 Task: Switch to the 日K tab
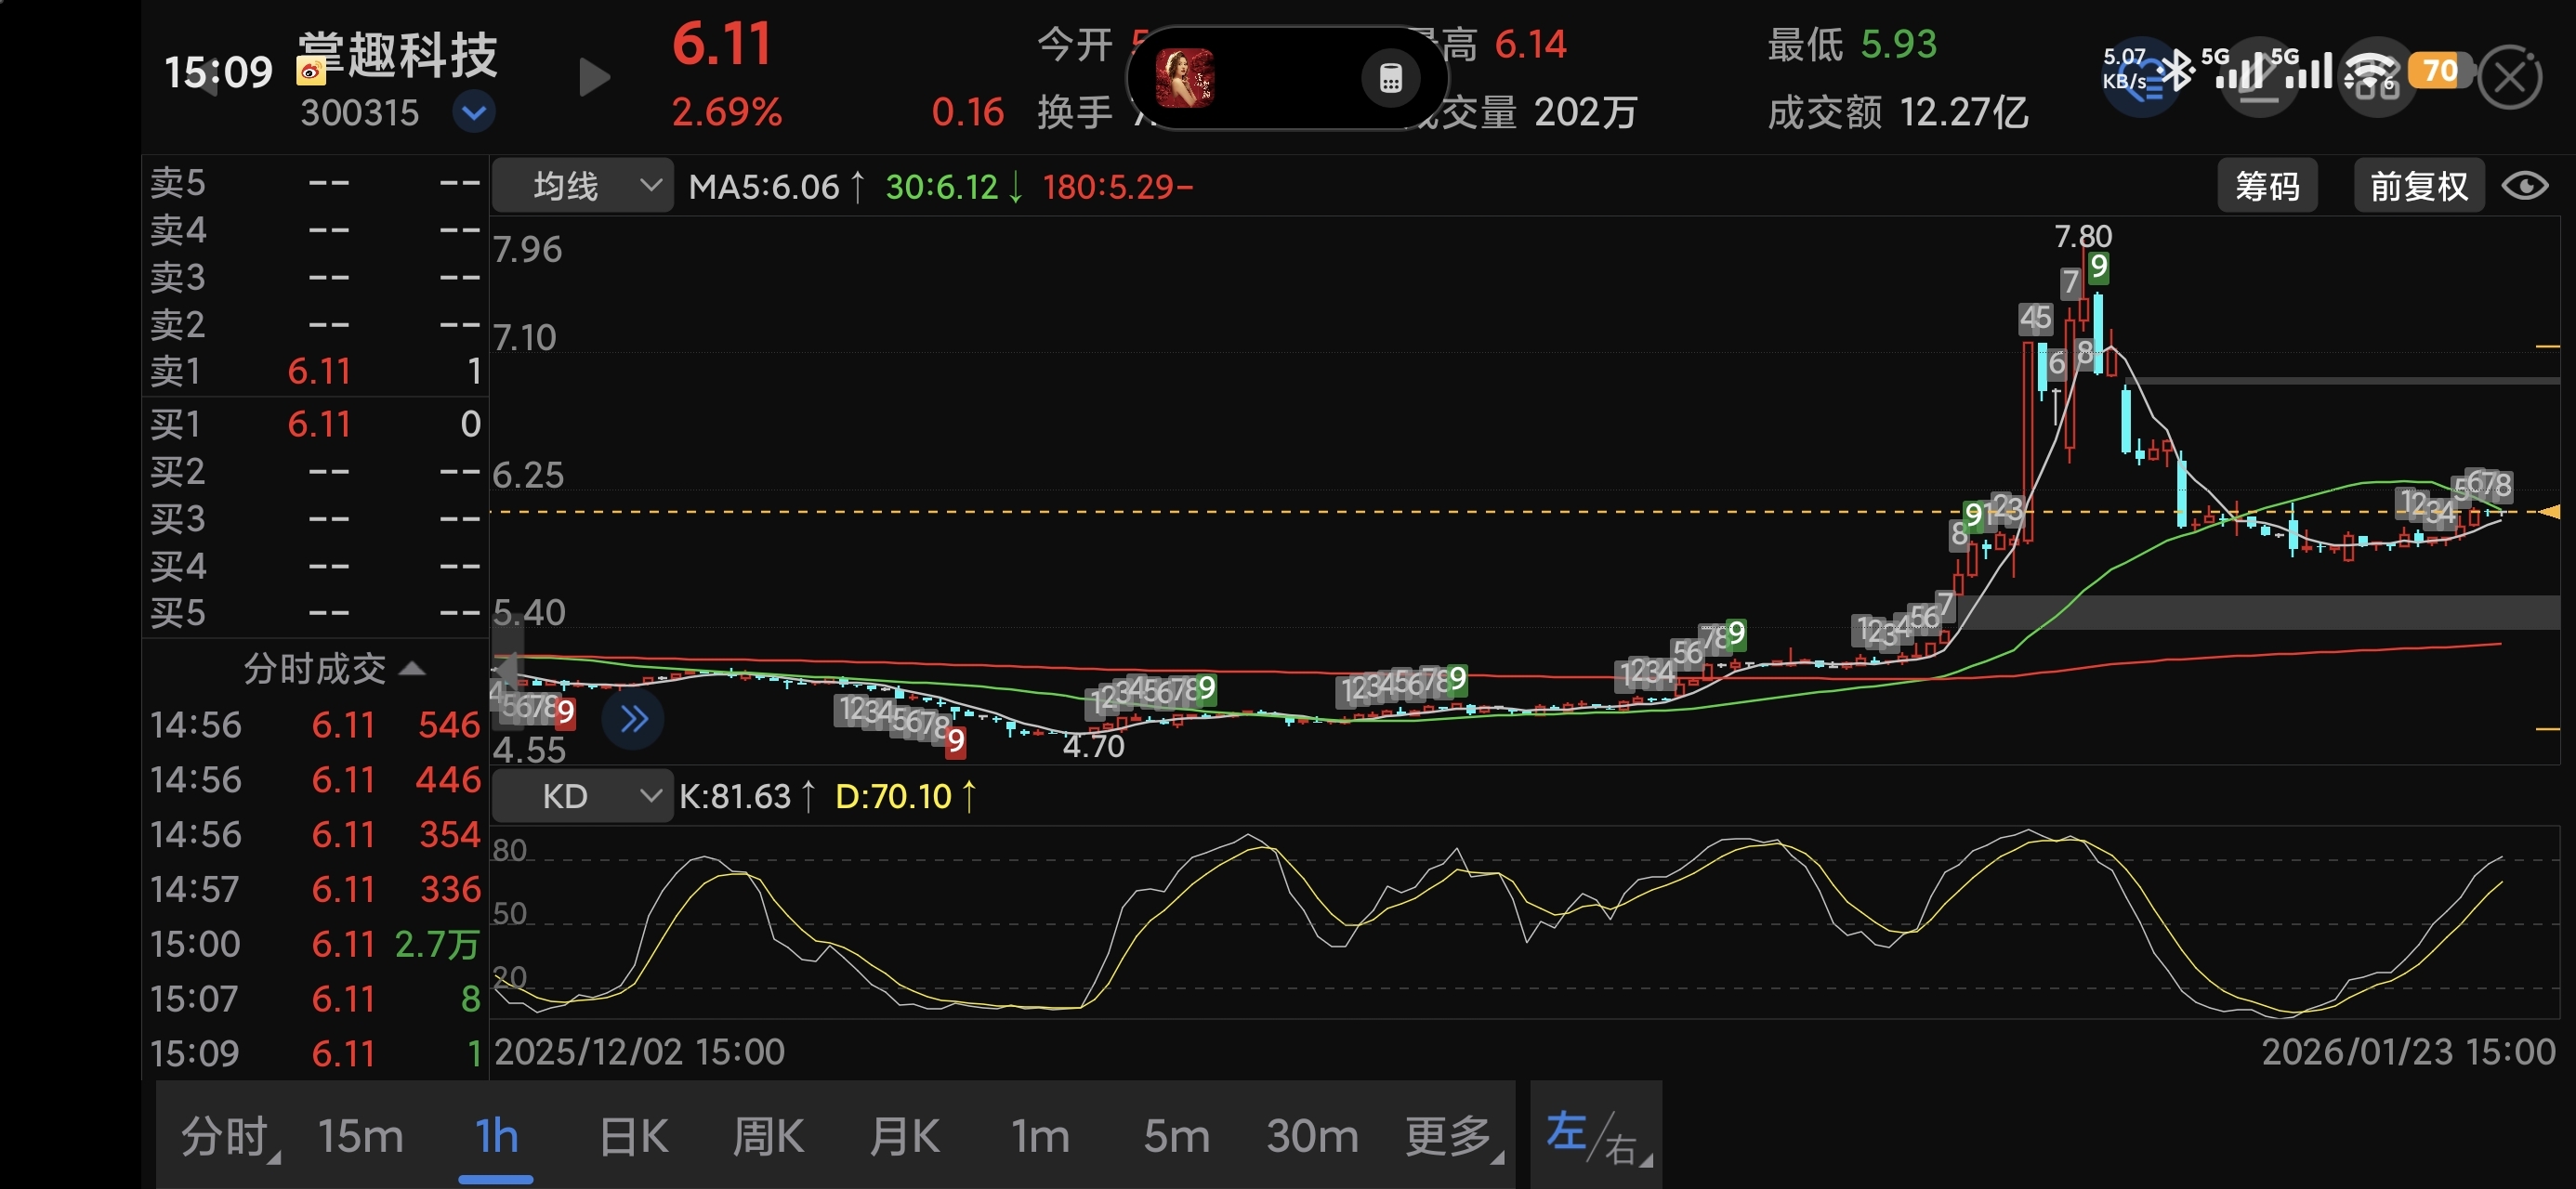point(633,1136)
